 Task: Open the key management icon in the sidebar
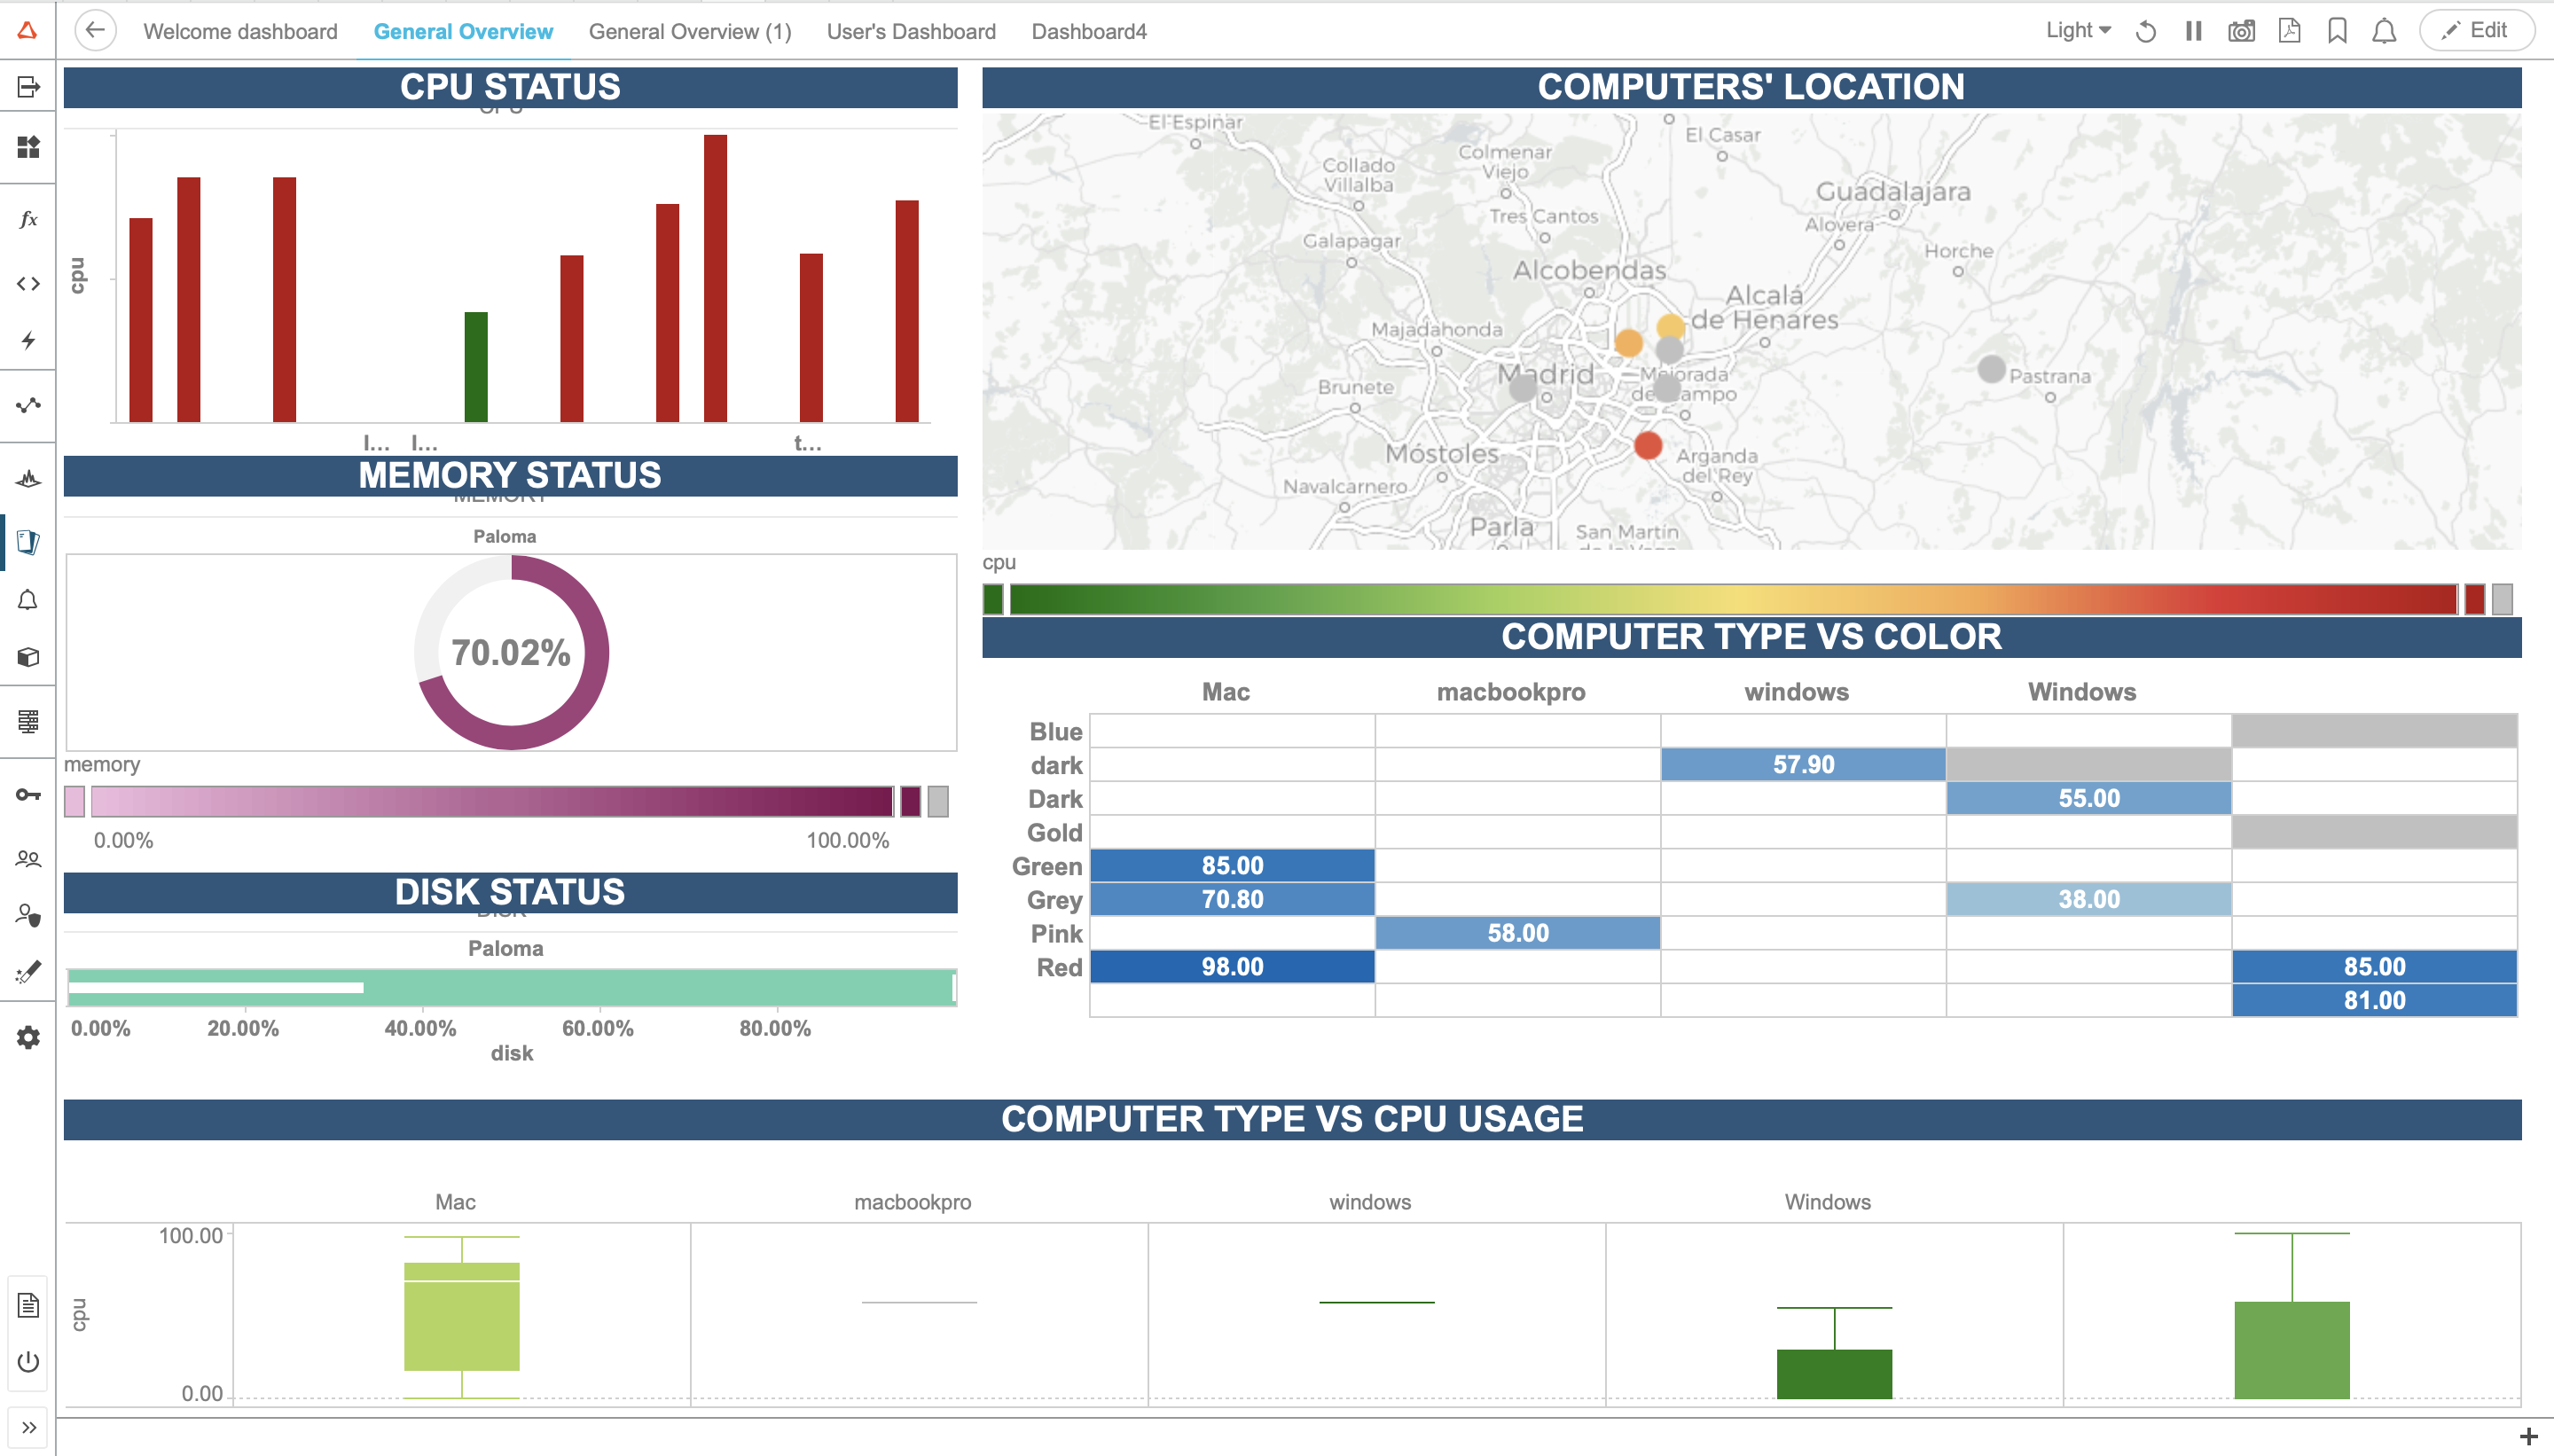pos(27,793)
